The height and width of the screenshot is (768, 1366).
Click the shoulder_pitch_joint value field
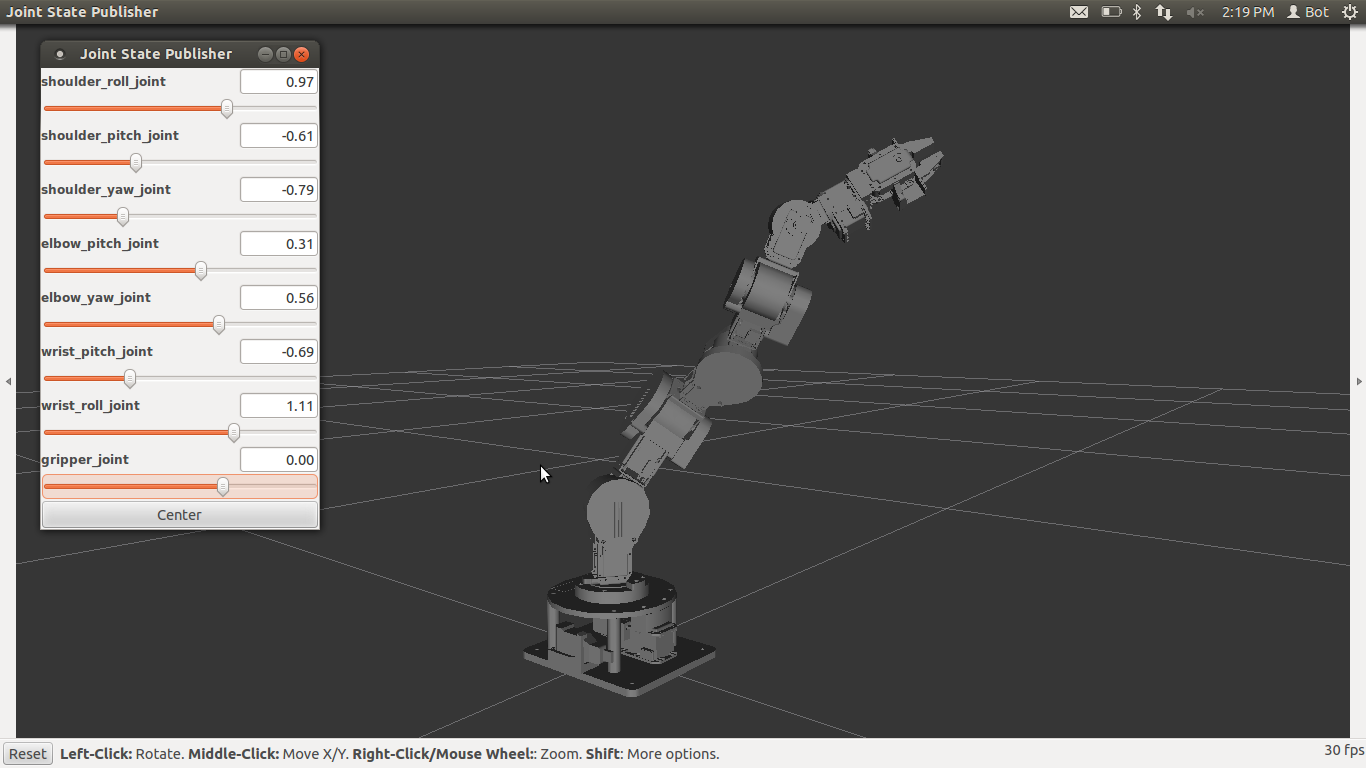(x=279, y=136)
